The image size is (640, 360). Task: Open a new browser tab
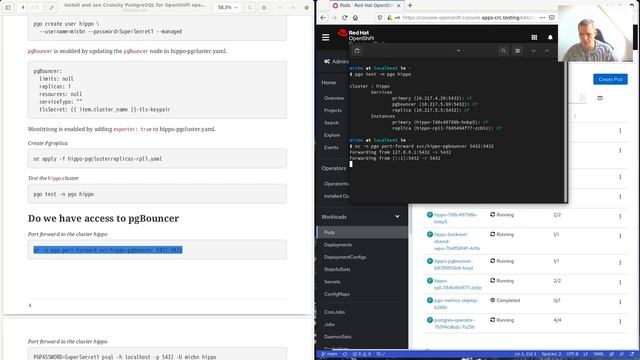click(x=410, y=6)
